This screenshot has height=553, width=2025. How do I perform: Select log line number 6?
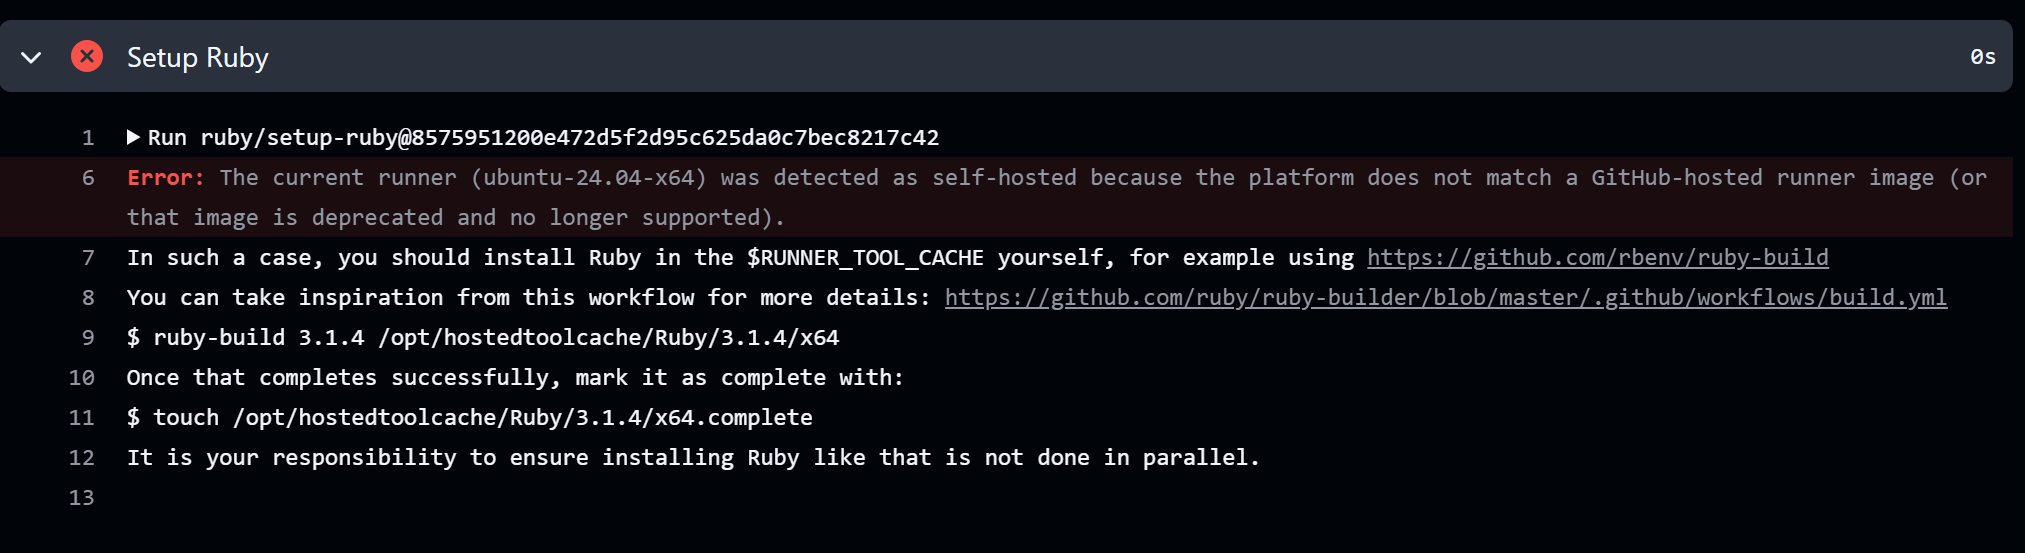(x=88, y=178)
